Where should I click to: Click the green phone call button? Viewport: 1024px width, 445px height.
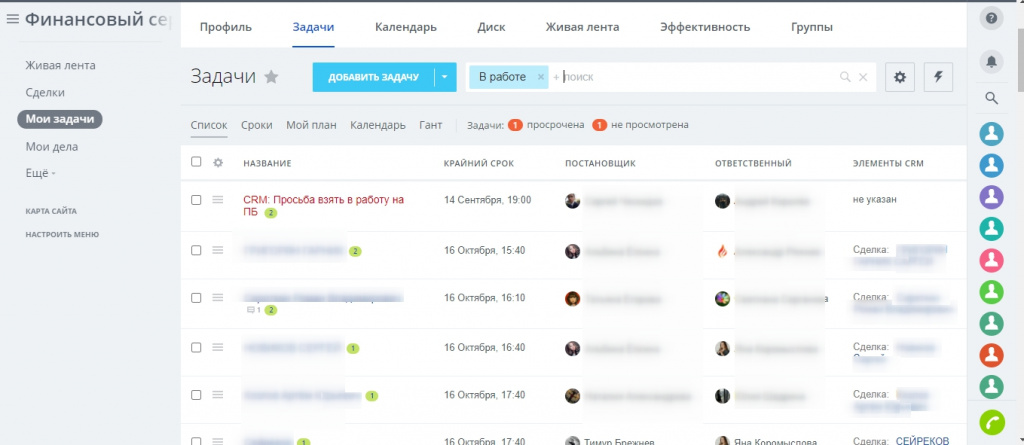[x=991, y=422]
